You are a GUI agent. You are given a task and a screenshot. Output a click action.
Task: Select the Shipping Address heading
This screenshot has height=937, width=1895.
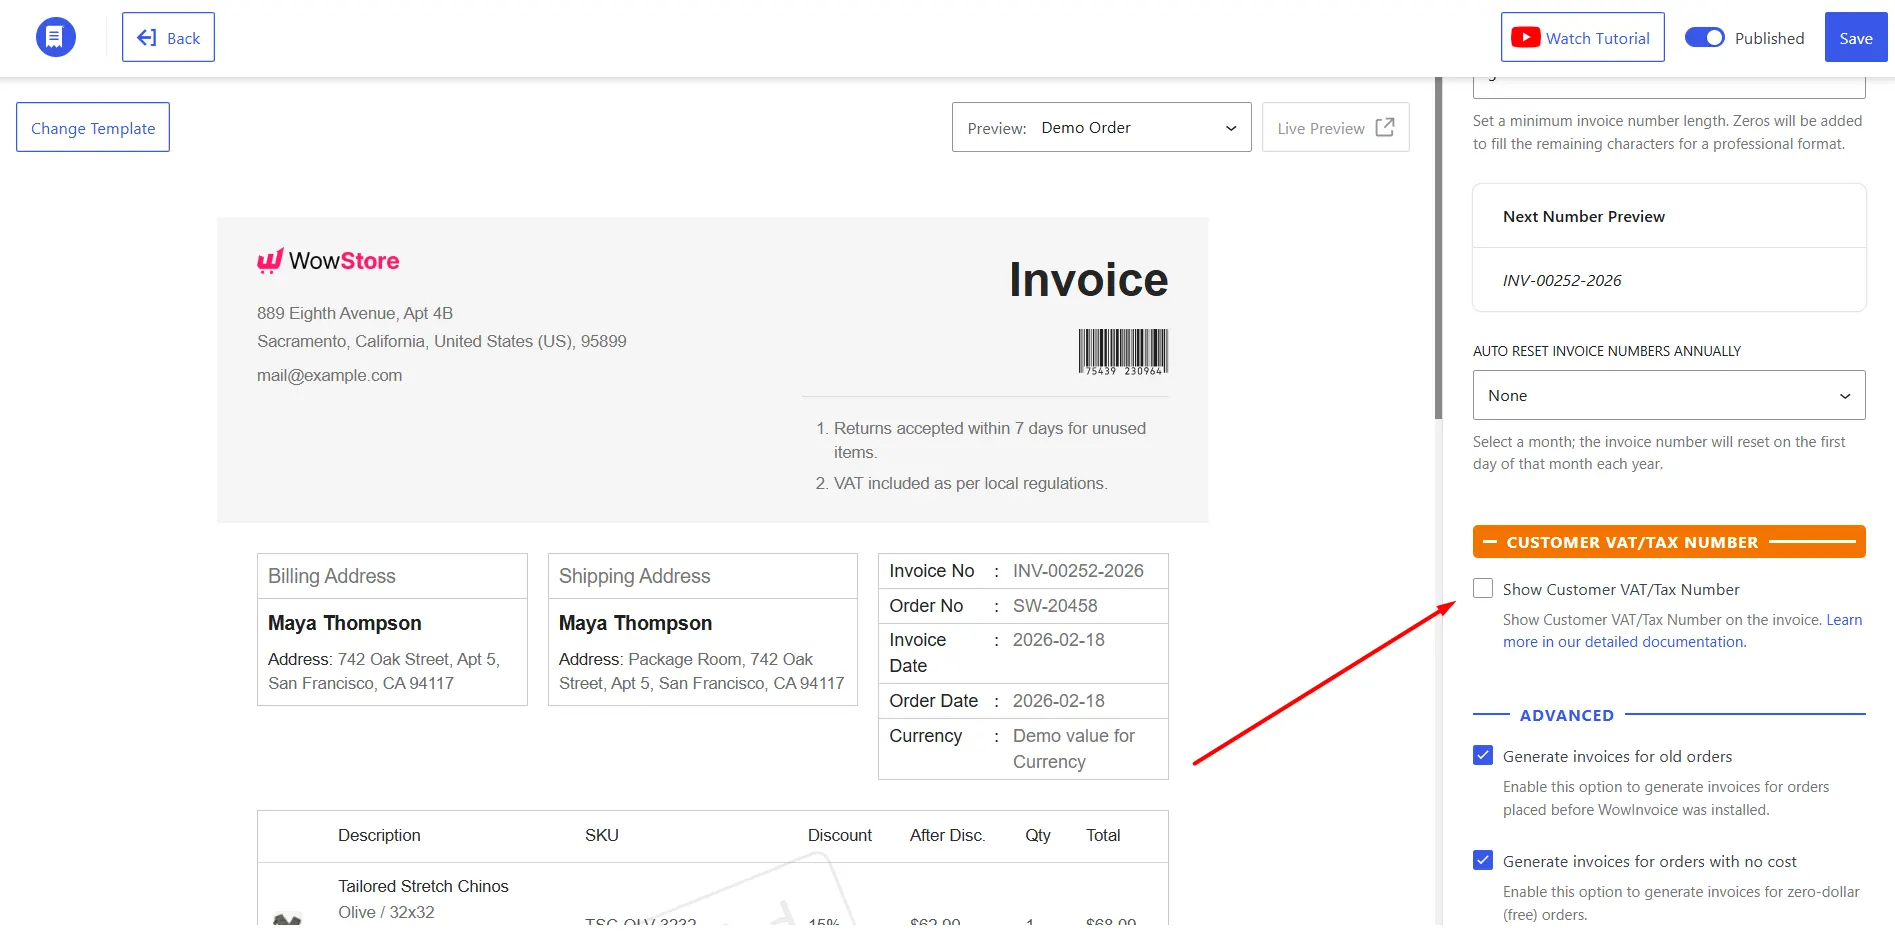coord(634,576)
